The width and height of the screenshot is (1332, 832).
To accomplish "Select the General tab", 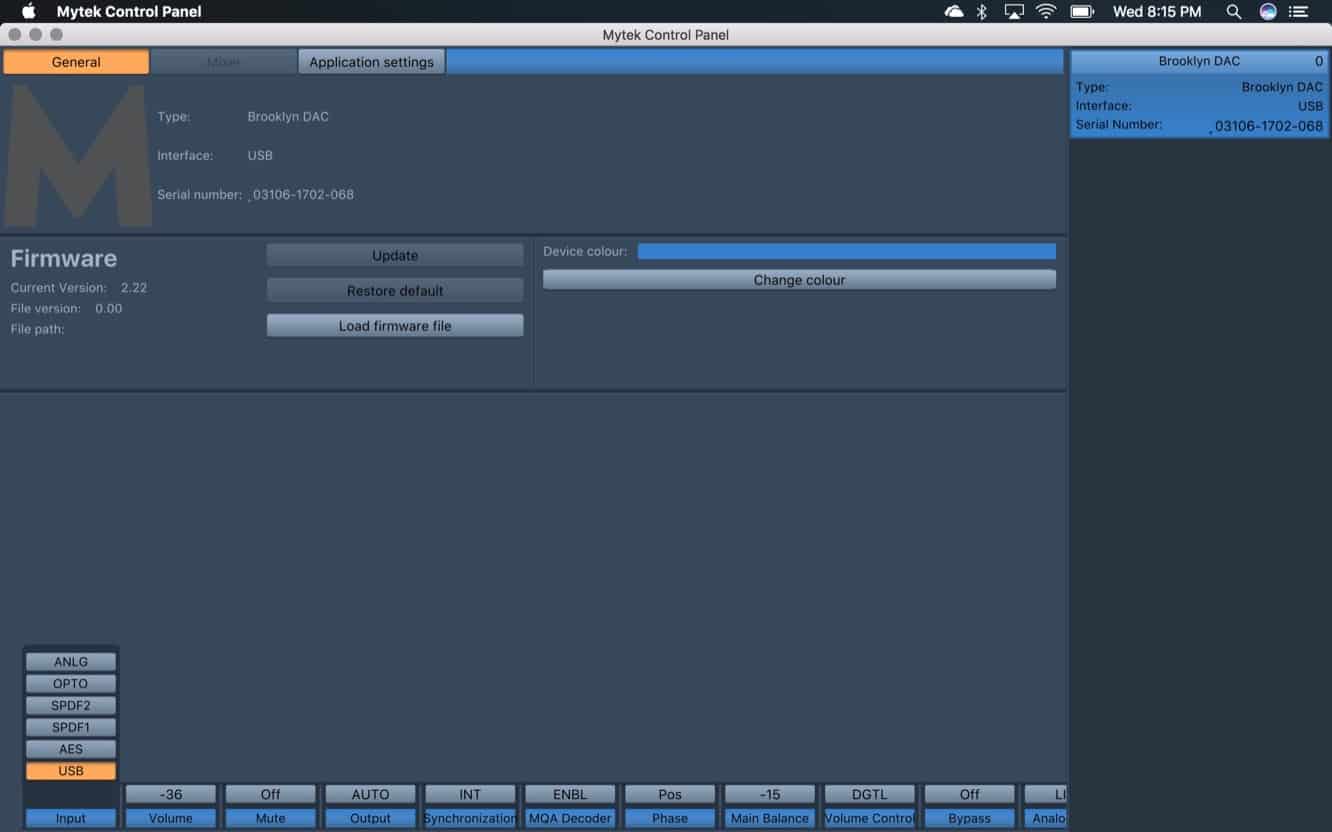I will coord(76,62).
